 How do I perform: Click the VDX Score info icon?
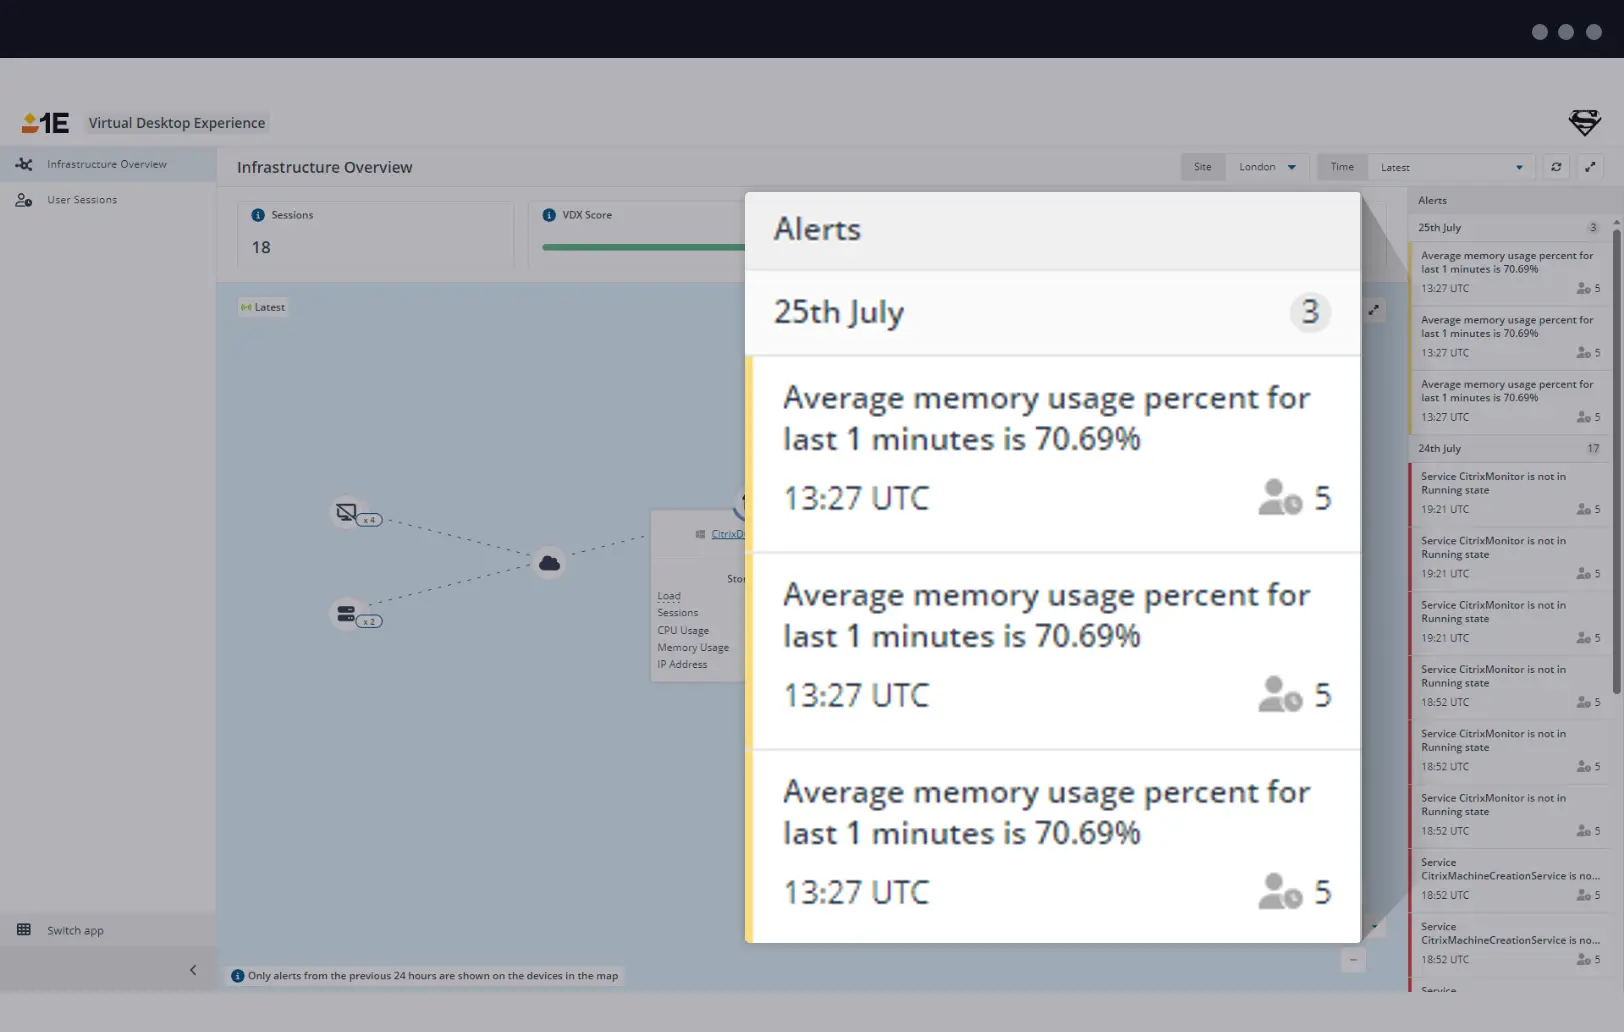tap(549, 215)
